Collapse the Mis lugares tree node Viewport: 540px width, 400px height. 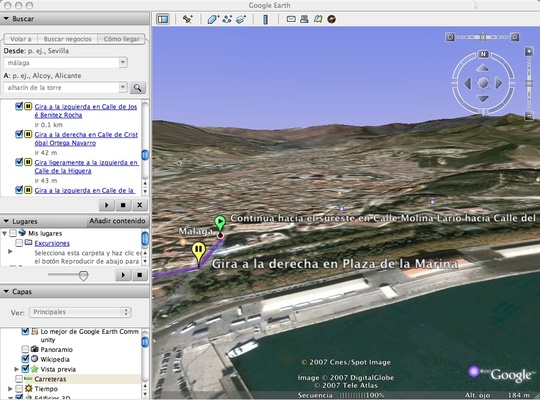4,233
